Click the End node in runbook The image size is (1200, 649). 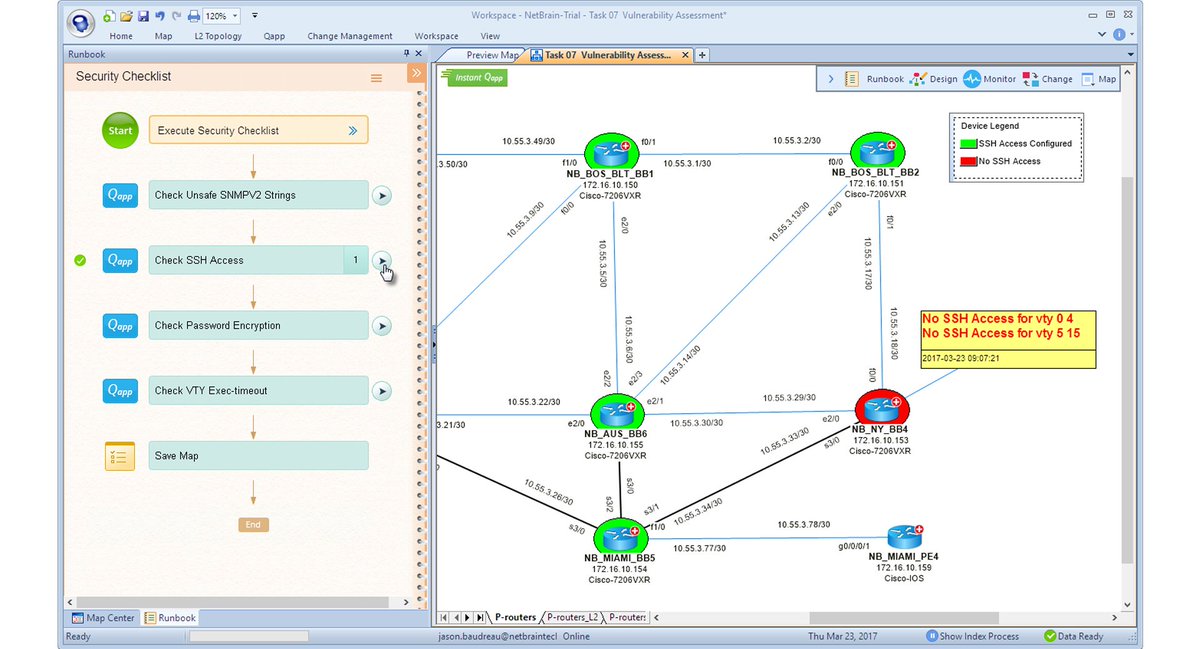click(253, 524)
